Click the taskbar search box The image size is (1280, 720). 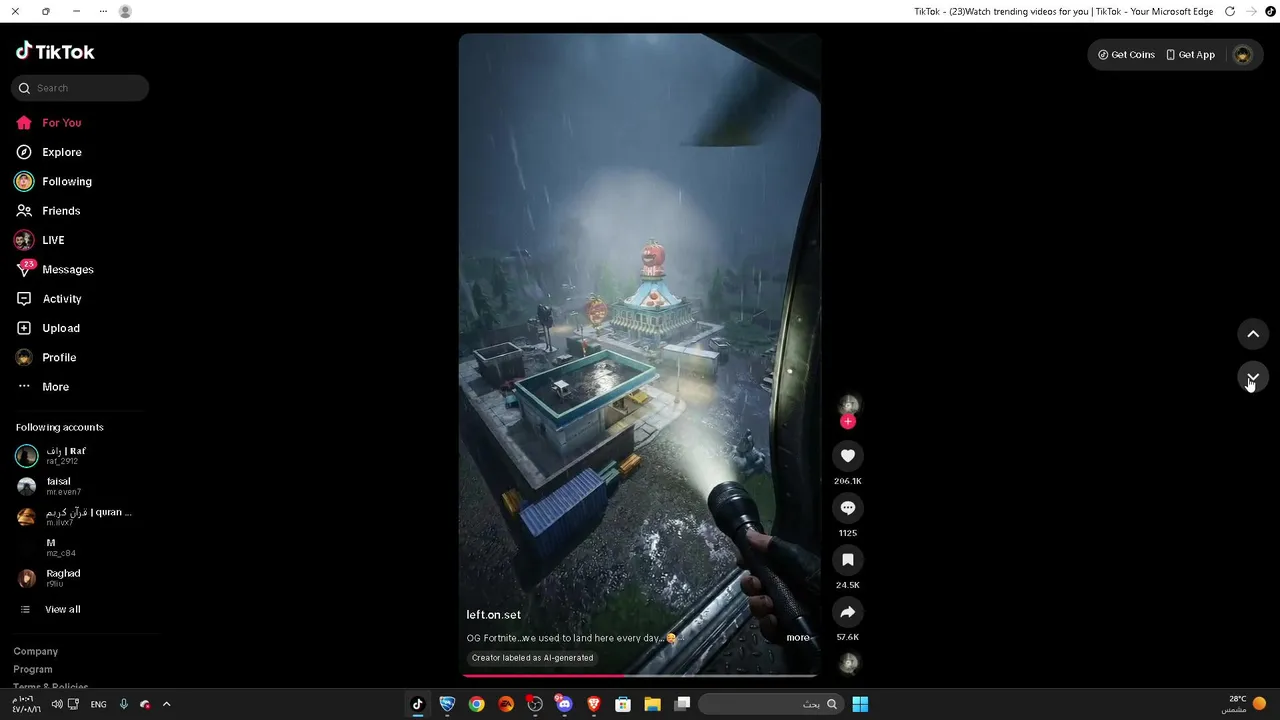(770, 704)
